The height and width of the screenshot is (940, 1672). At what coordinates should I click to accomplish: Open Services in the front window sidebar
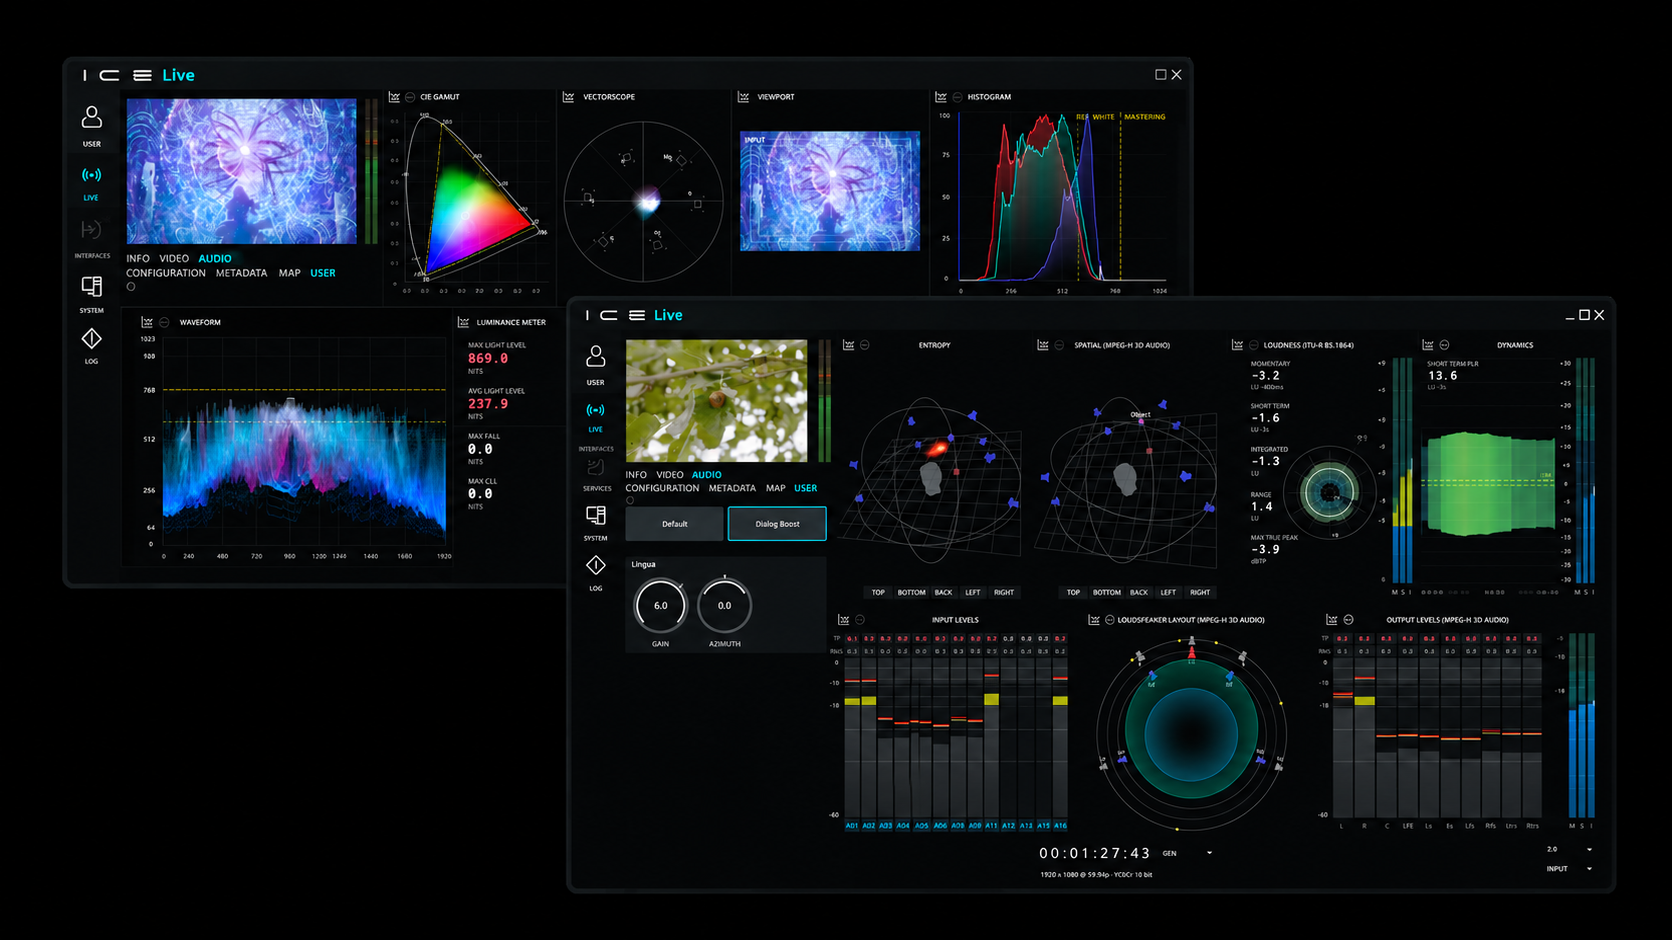[x=596, y=468]
